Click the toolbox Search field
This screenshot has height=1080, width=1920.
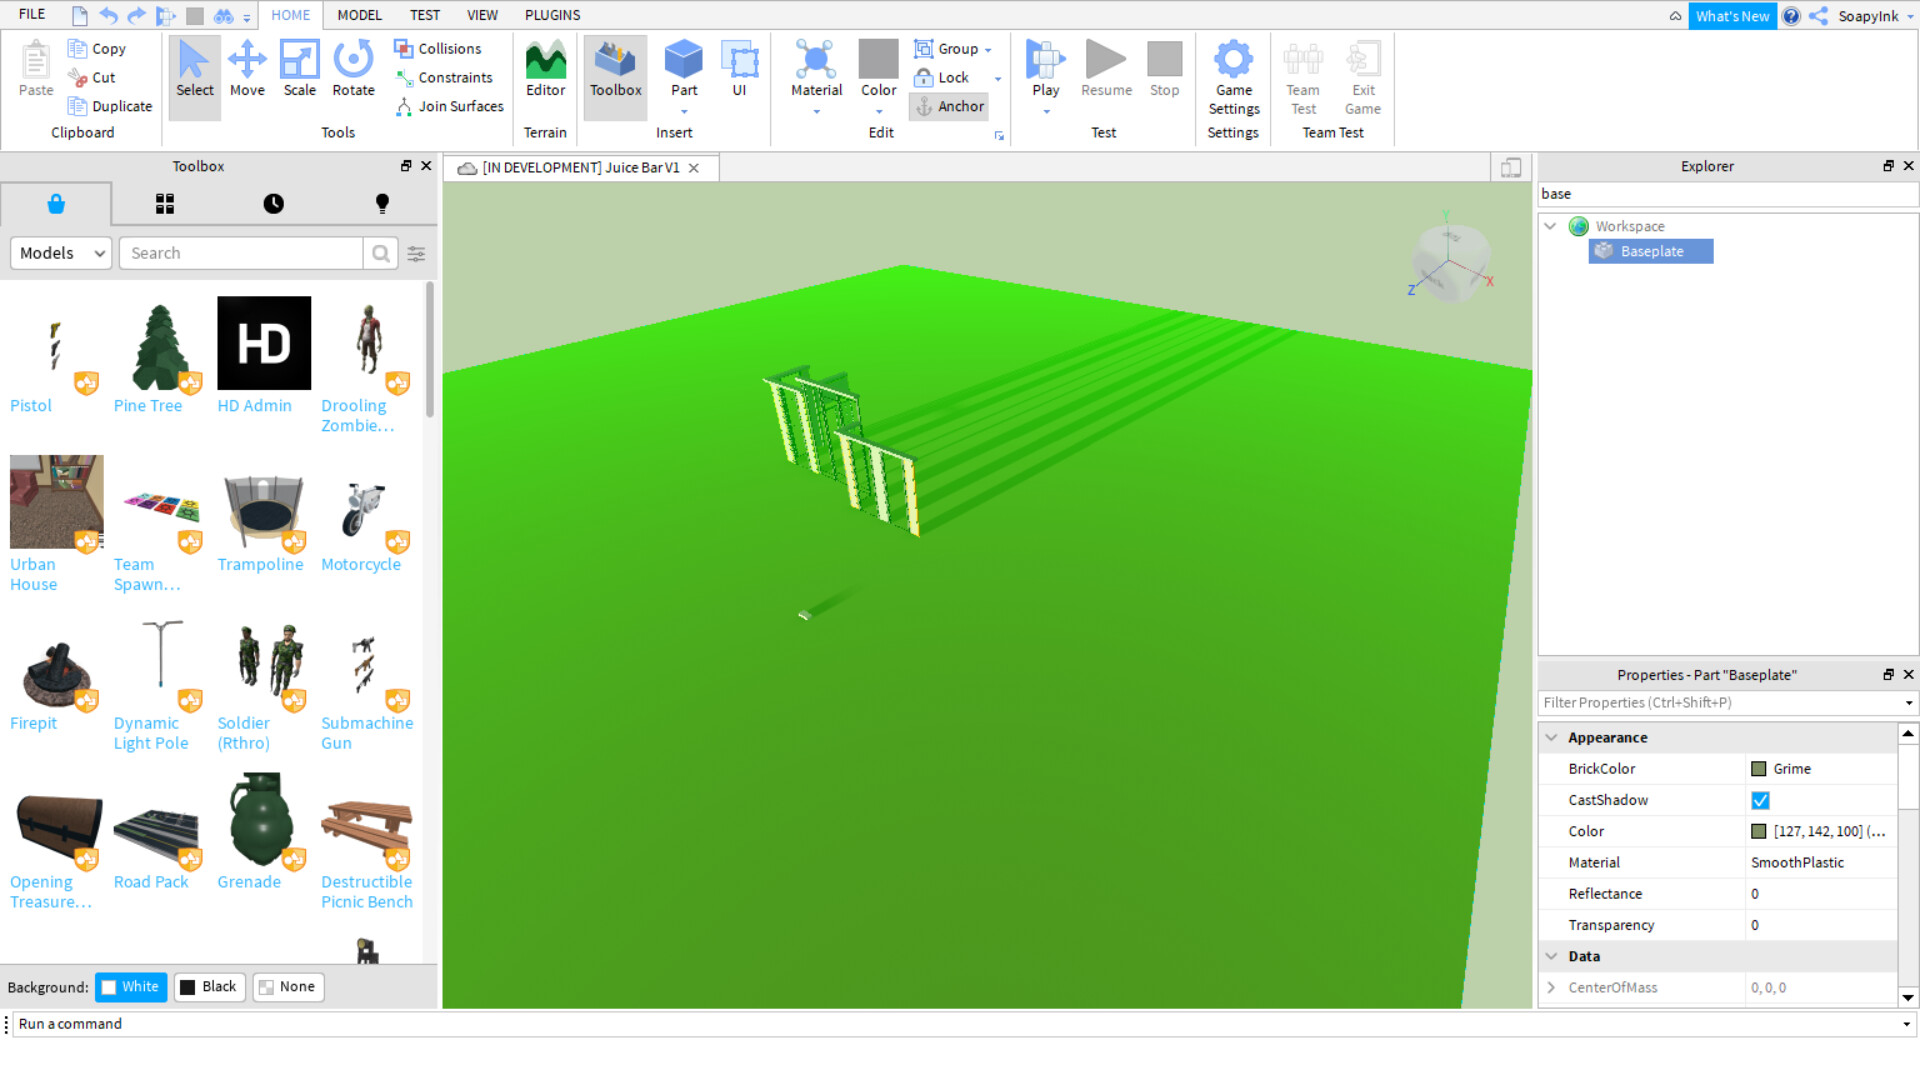241,253
